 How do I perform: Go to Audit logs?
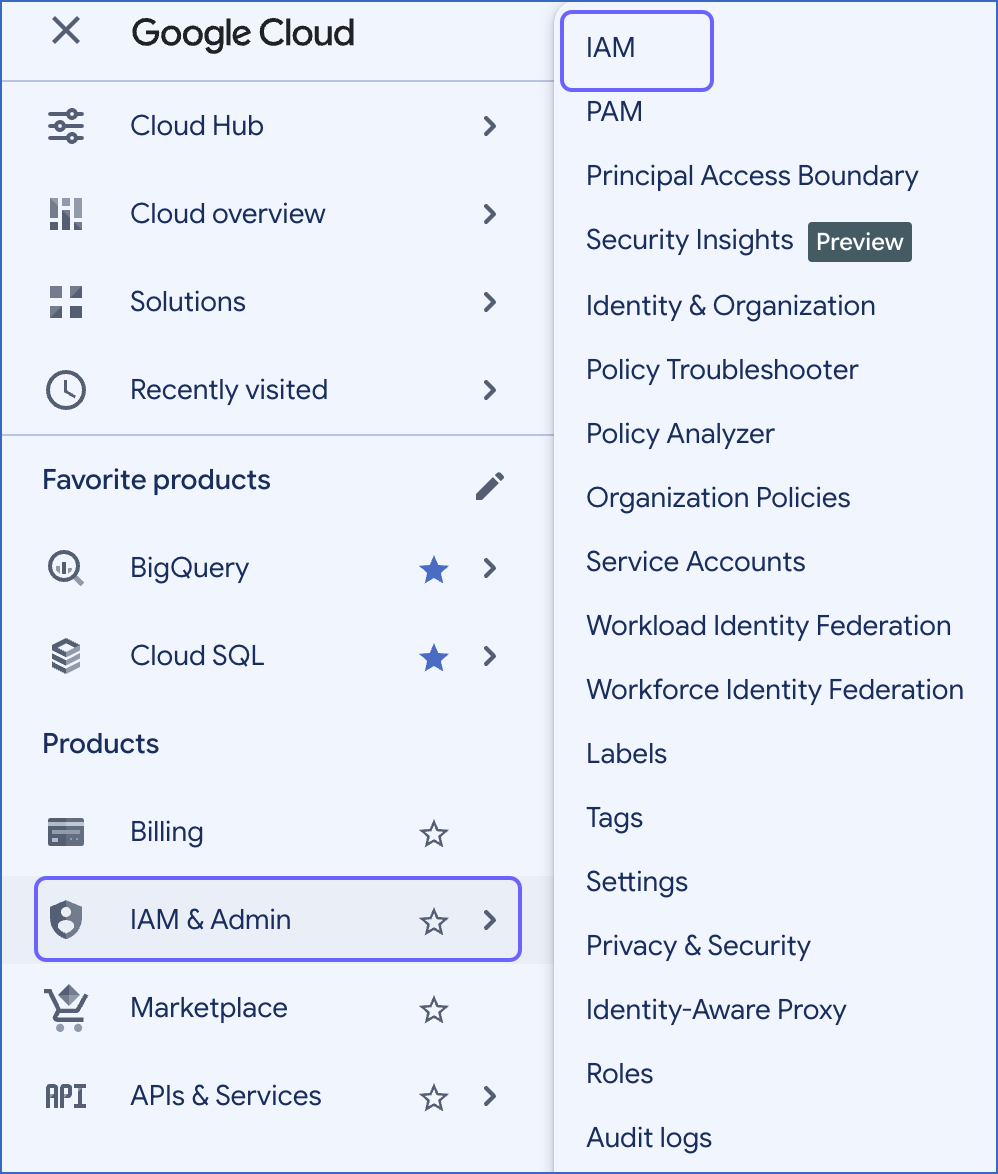tap(648, 1138)
